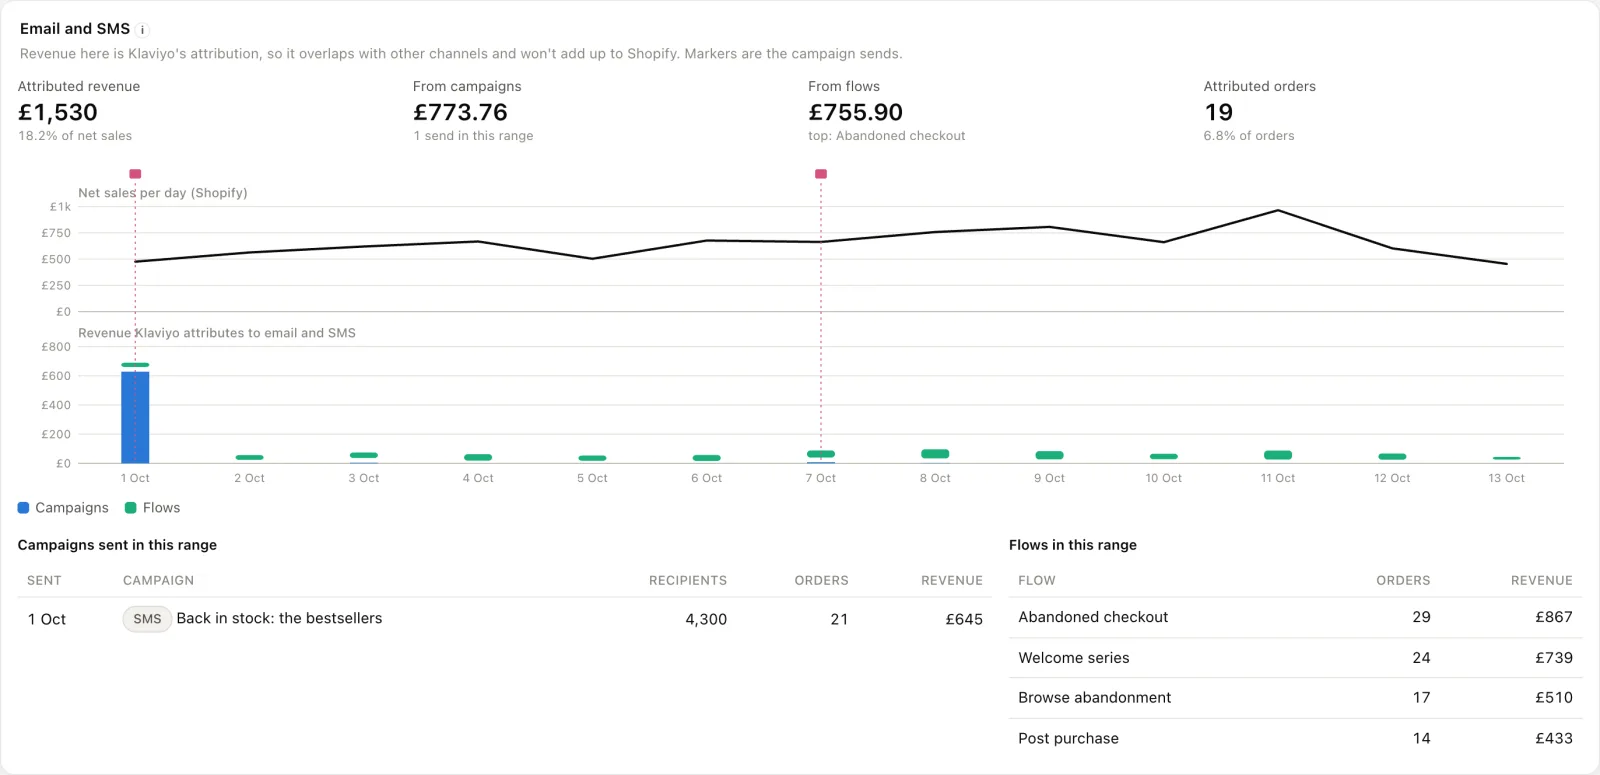The image size is (1600, 775).
Task: Click '6.8% of orders' text
Action: tap(1249, 136)
